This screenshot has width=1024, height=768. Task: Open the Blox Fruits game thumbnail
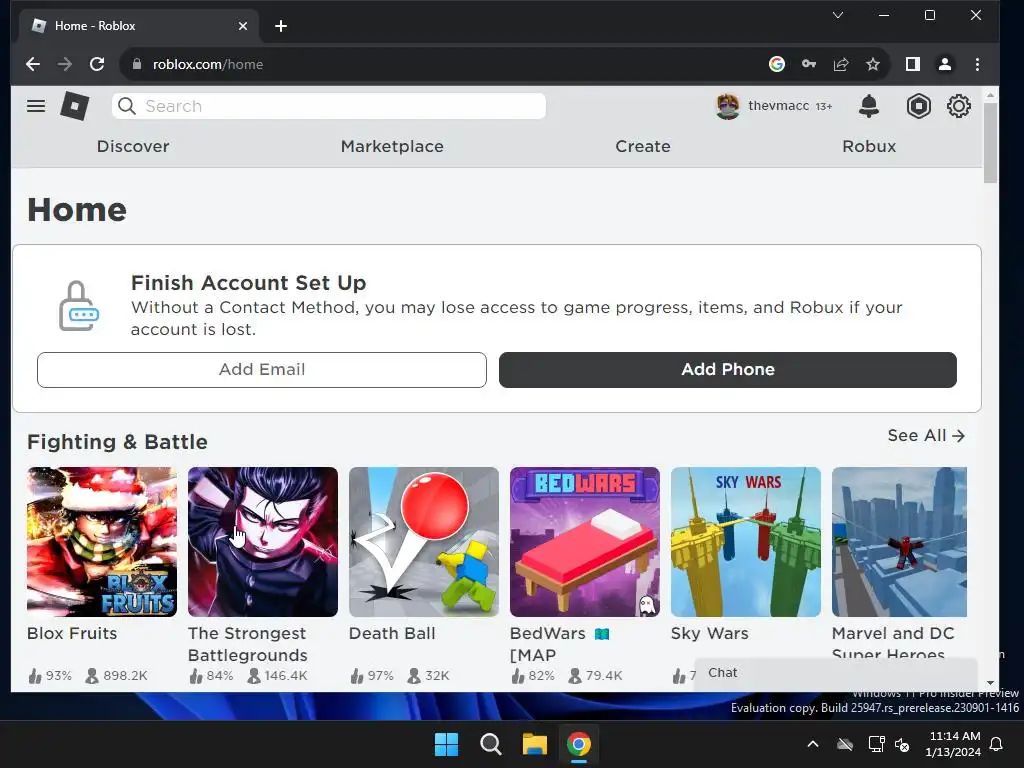(102, 541)
